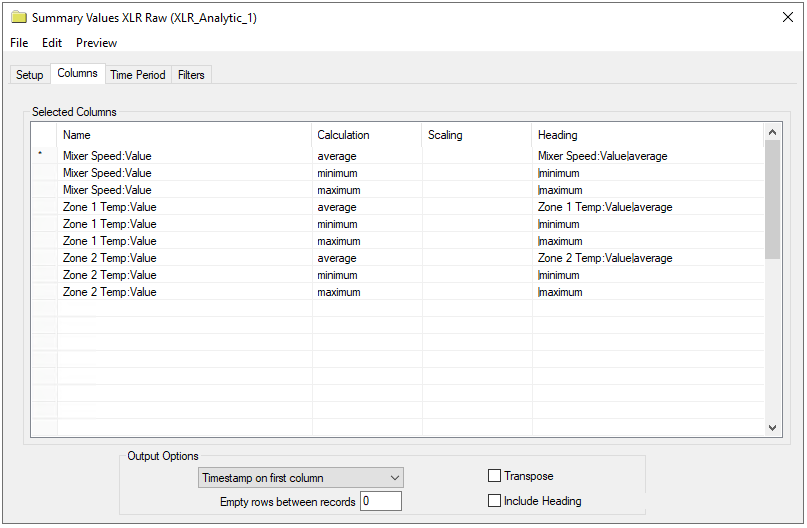
Task: Select the row marker with asterisk
Action: (x=44, y=155)
